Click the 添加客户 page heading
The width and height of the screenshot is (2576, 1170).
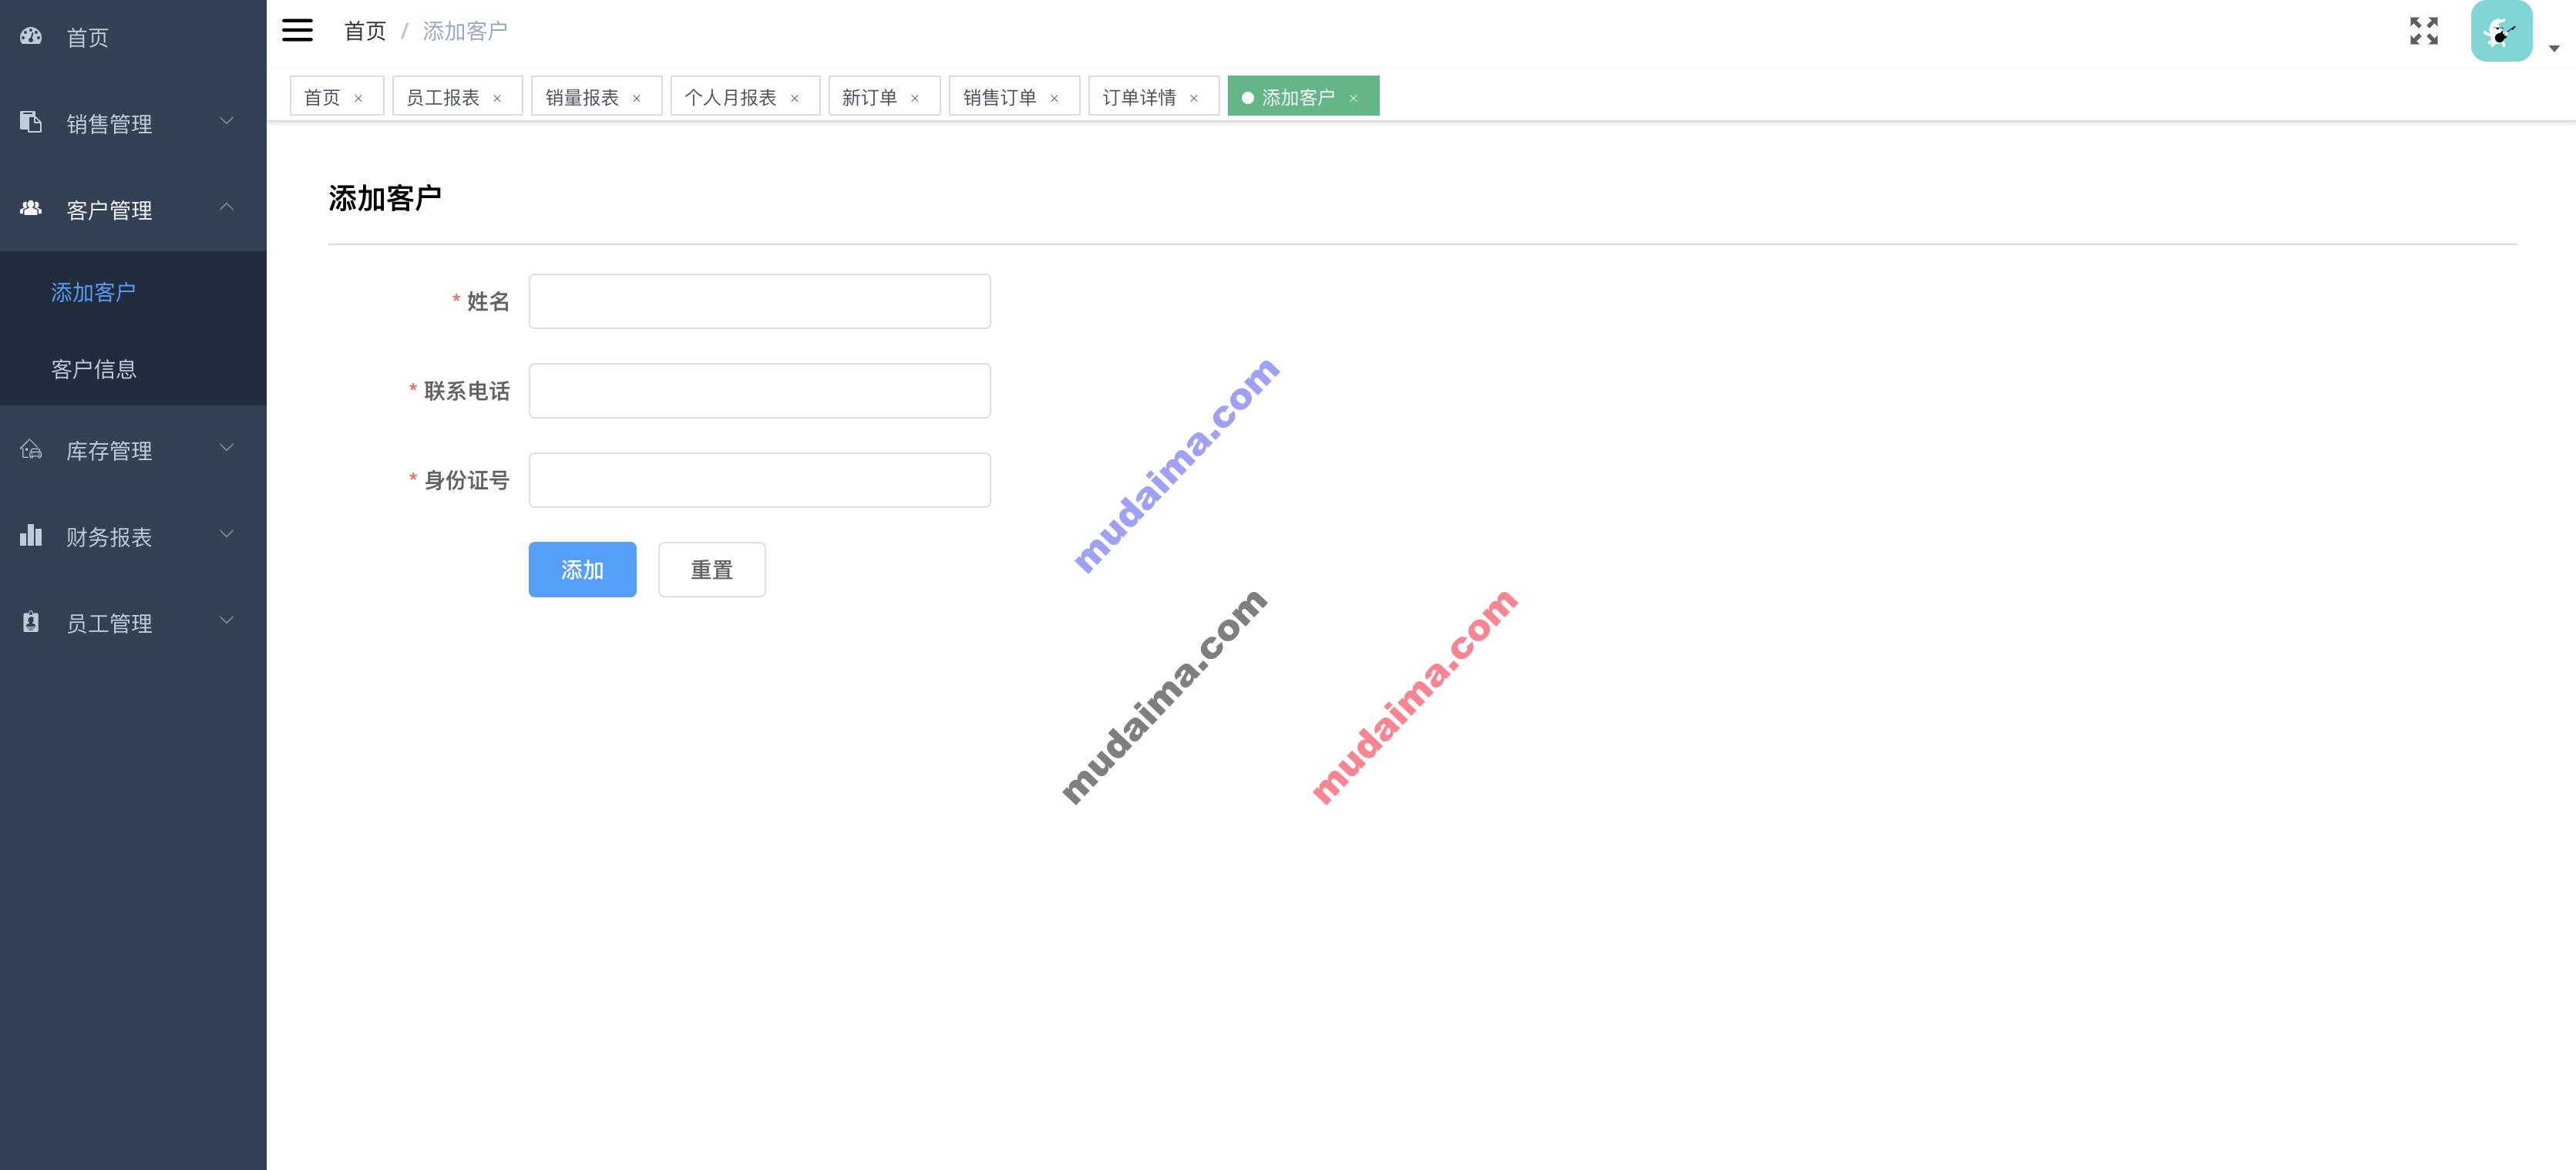point(385,198)
